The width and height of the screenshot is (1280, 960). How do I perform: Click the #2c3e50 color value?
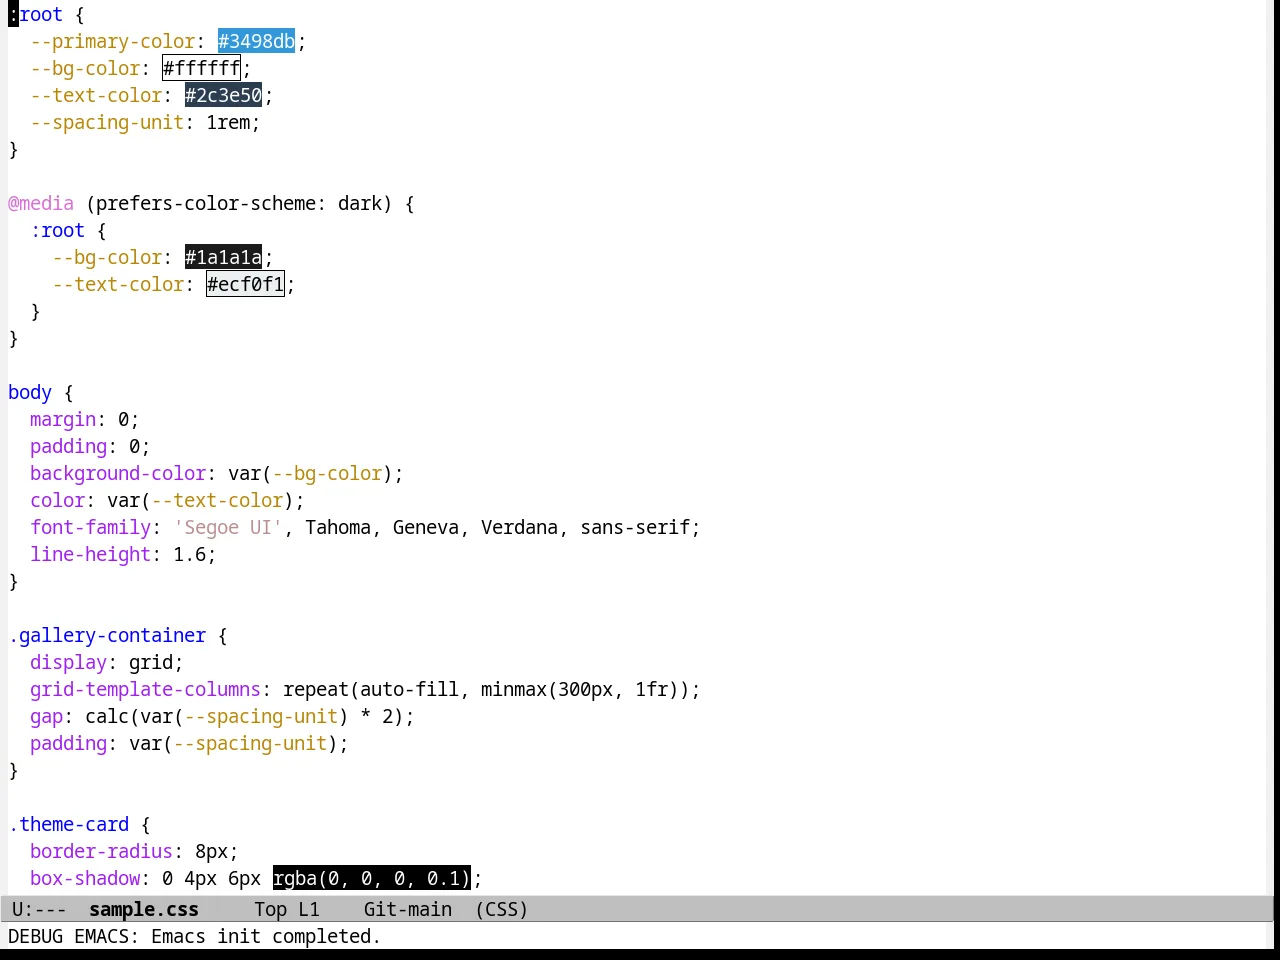tap(223, 95)
